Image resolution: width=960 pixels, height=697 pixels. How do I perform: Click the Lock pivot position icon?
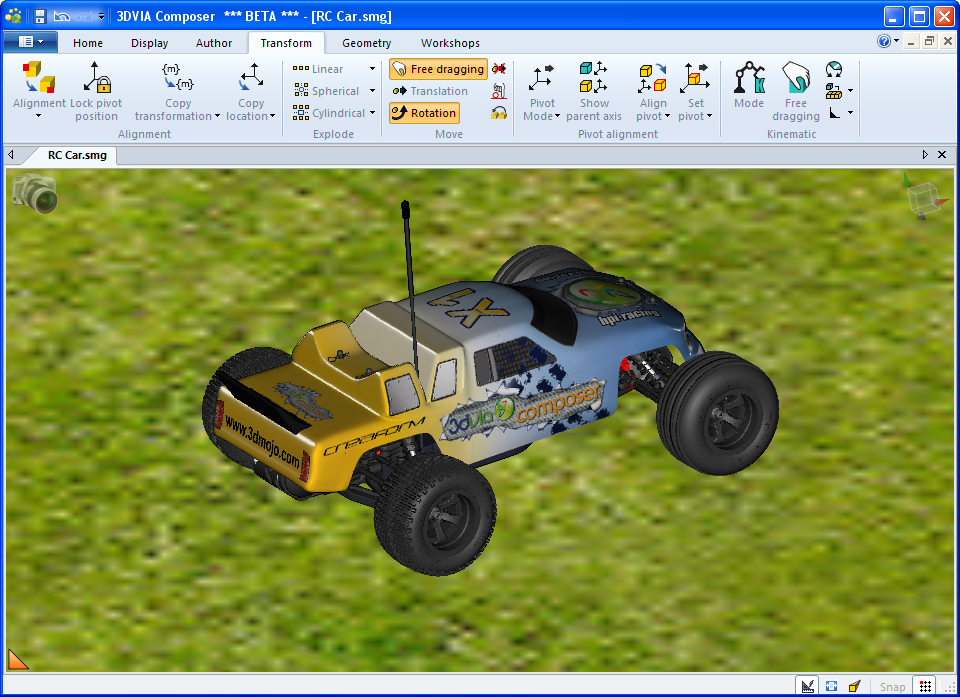(x=96, y=78)
